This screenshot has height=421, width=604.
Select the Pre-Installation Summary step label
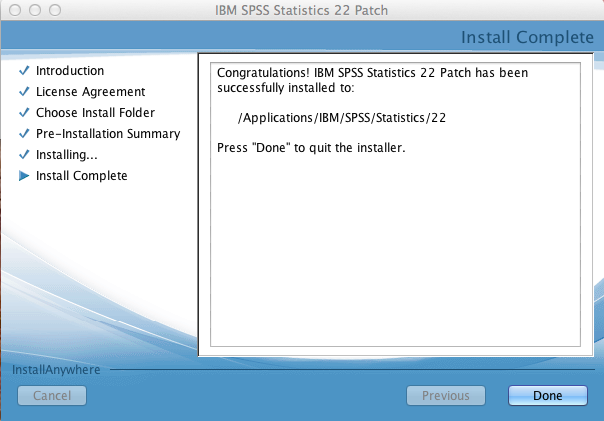[108, 134]
